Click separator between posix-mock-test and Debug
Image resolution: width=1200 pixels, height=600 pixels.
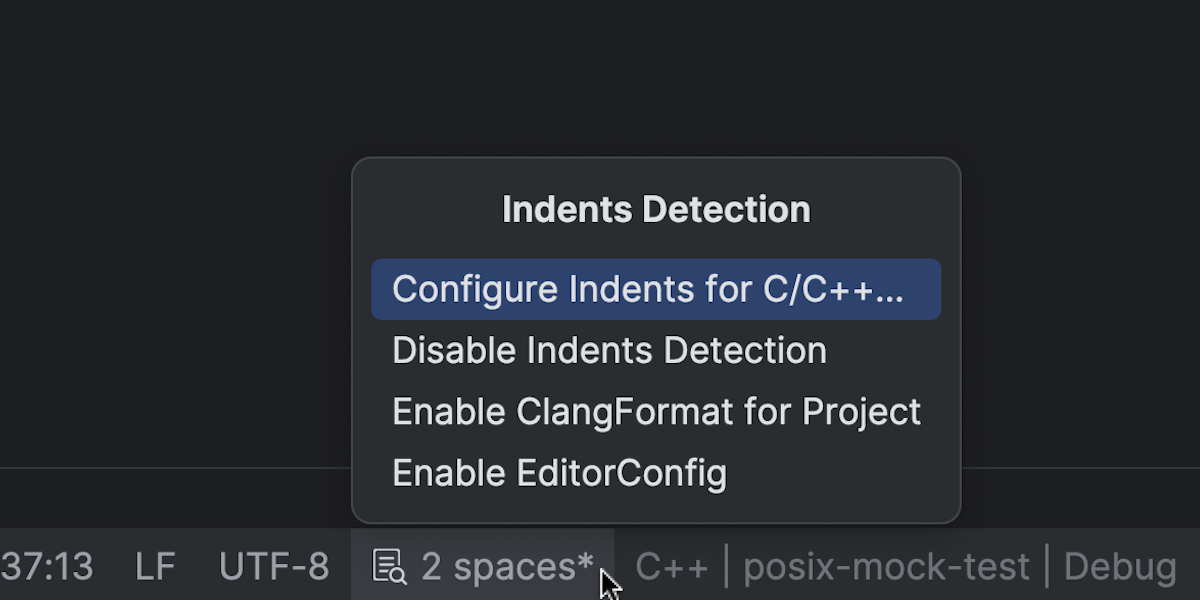(x=1047, y=567)
